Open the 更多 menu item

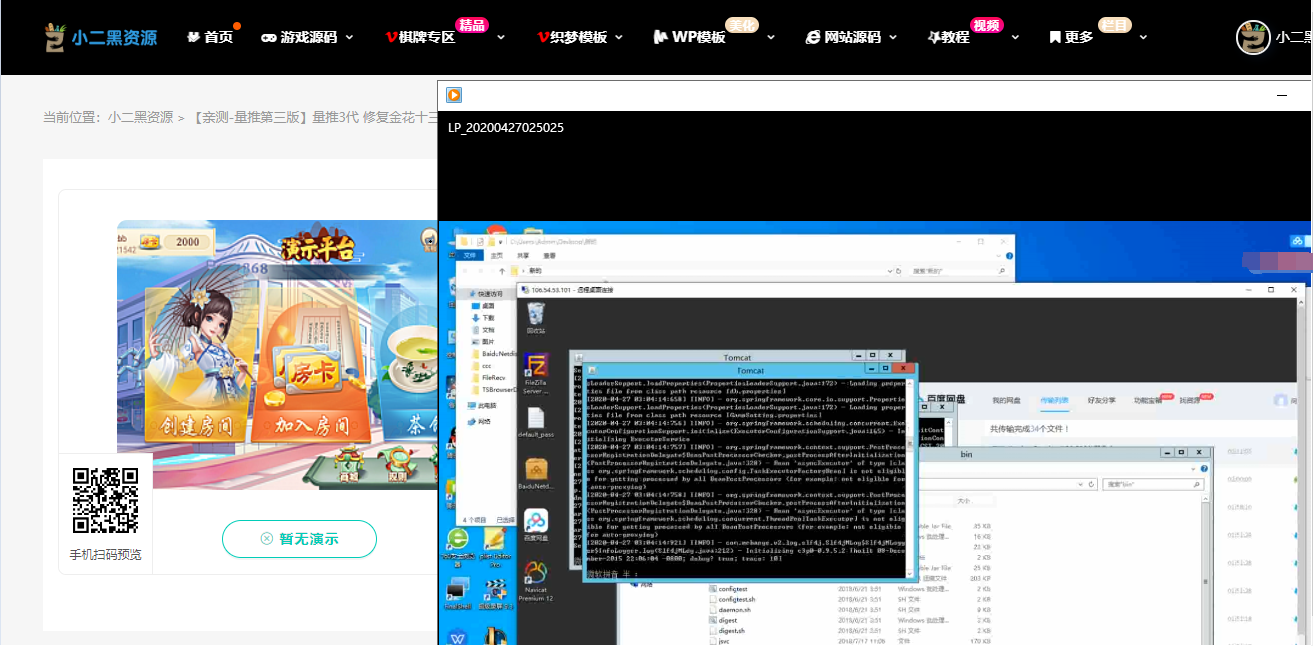(x=1071, y=37)
